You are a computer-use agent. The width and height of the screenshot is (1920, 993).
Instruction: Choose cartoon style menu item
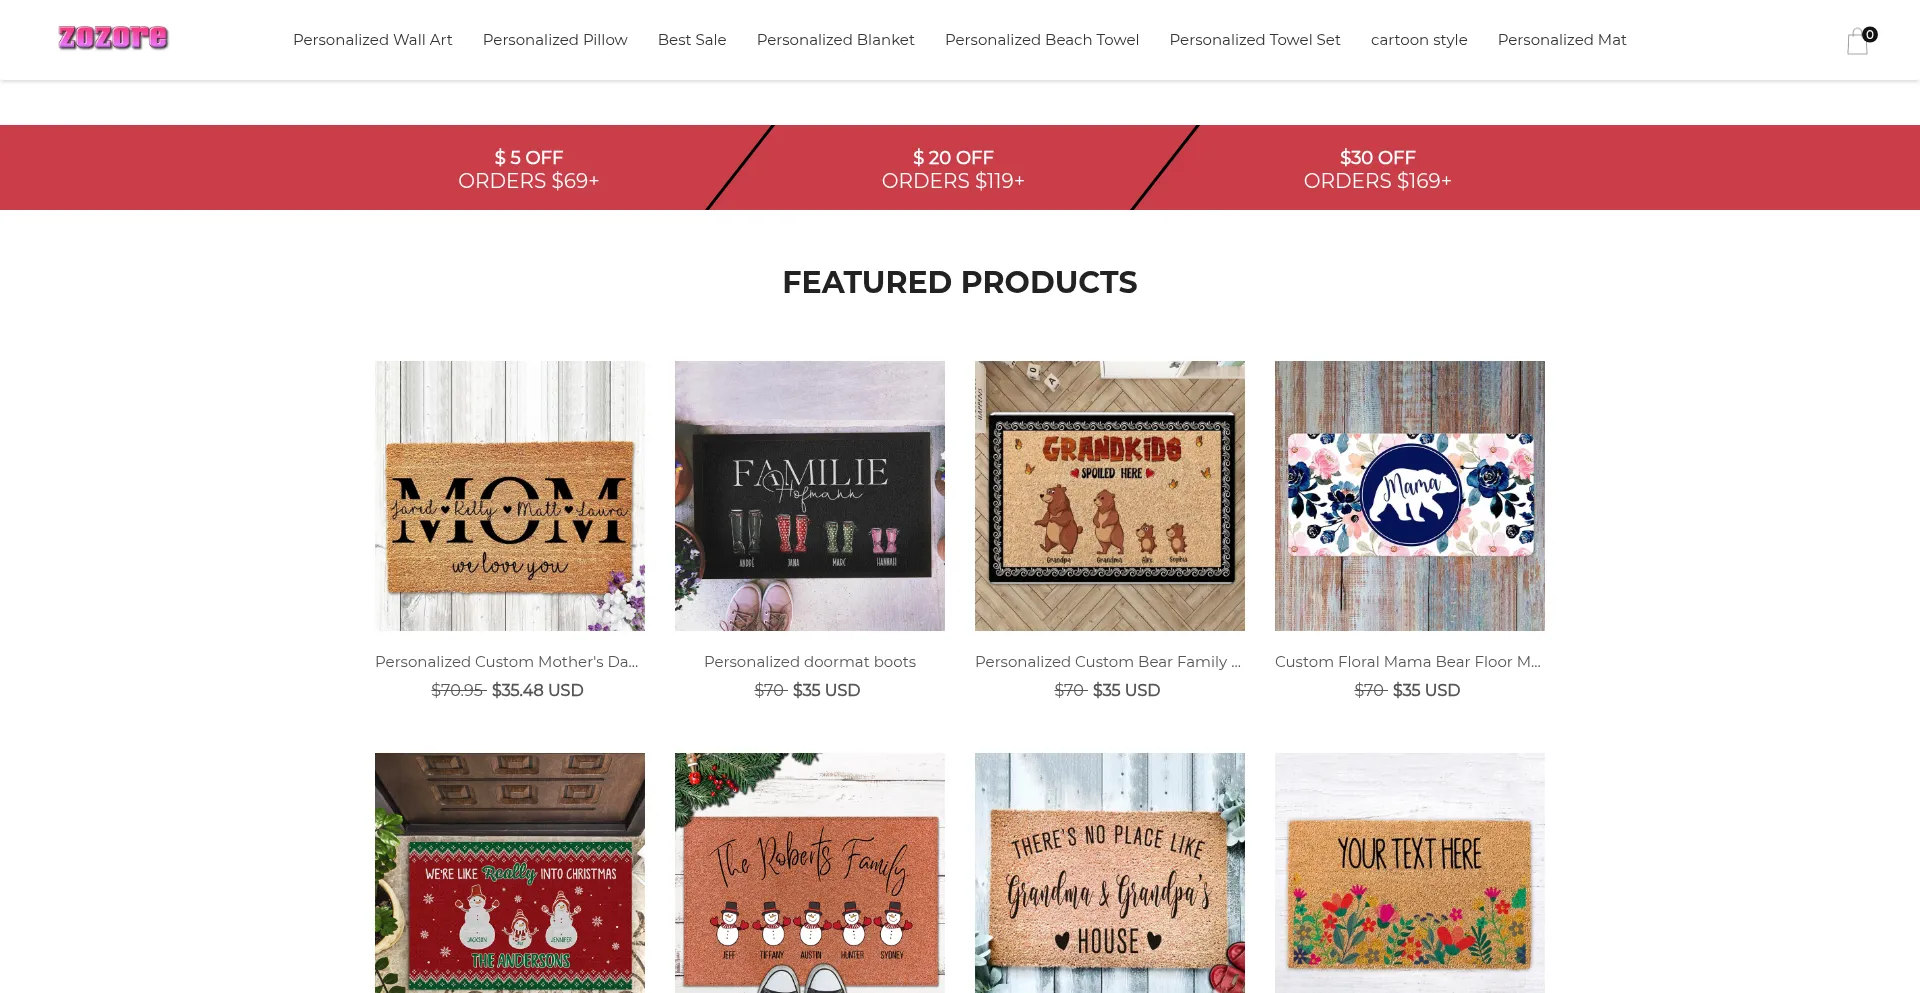click(1419, 40)
